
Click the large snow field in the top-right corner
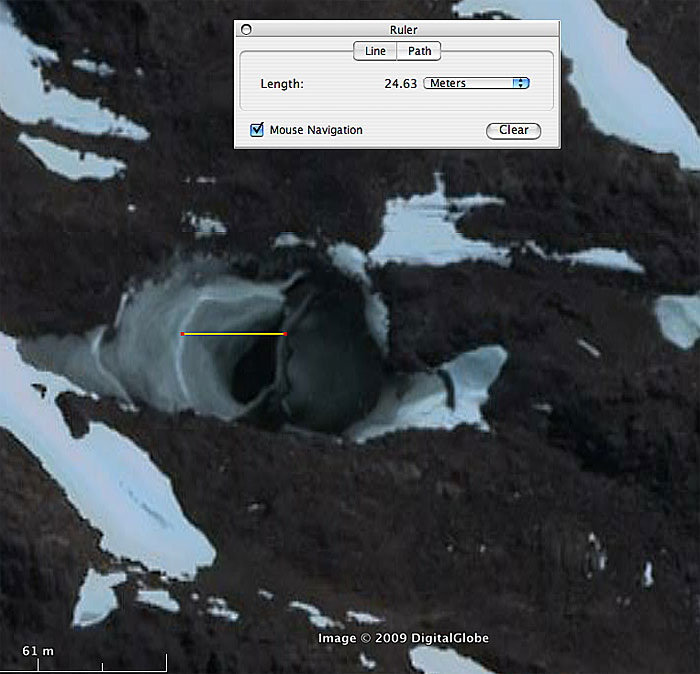coord(610,70)
